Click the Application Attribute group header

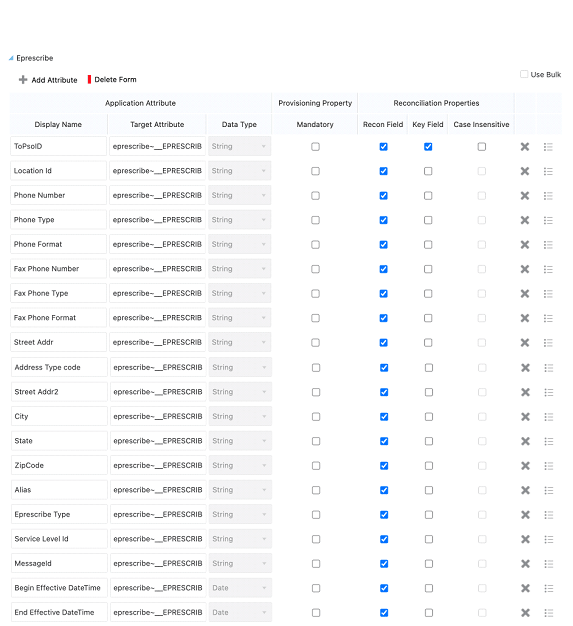point(141,103)
